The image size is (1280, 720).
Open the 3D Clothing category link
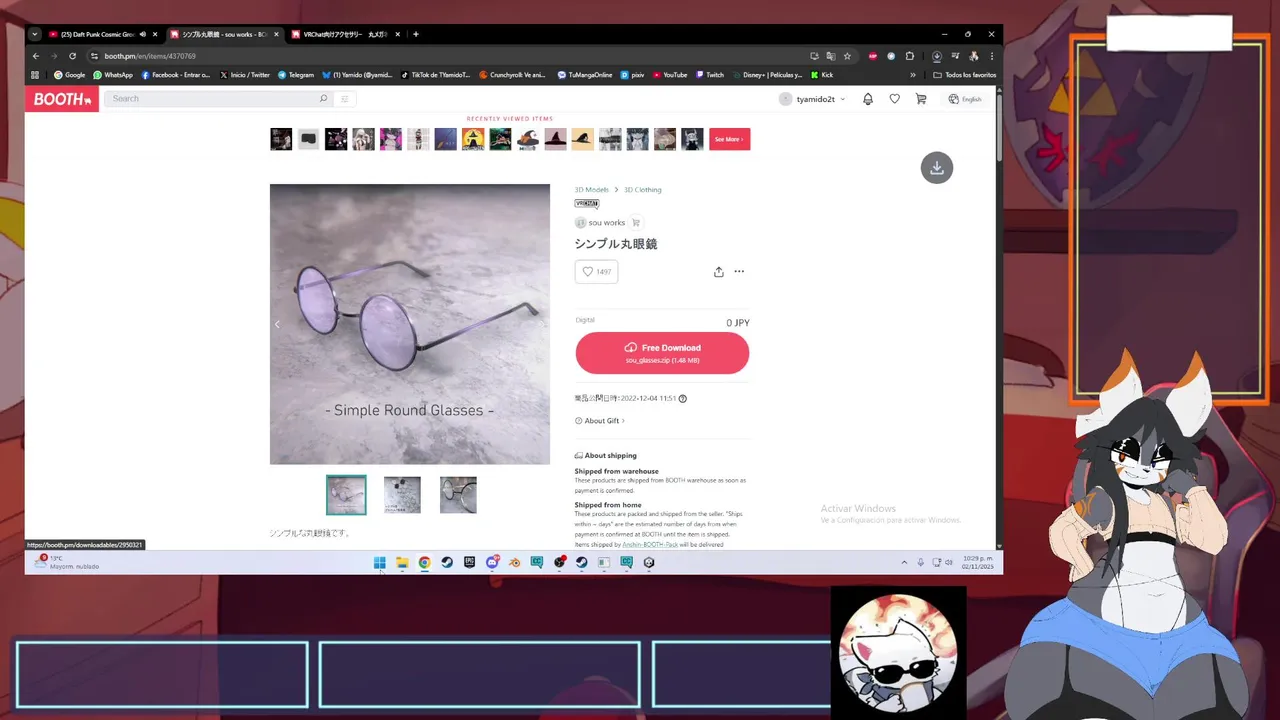[x=643, y=190]
